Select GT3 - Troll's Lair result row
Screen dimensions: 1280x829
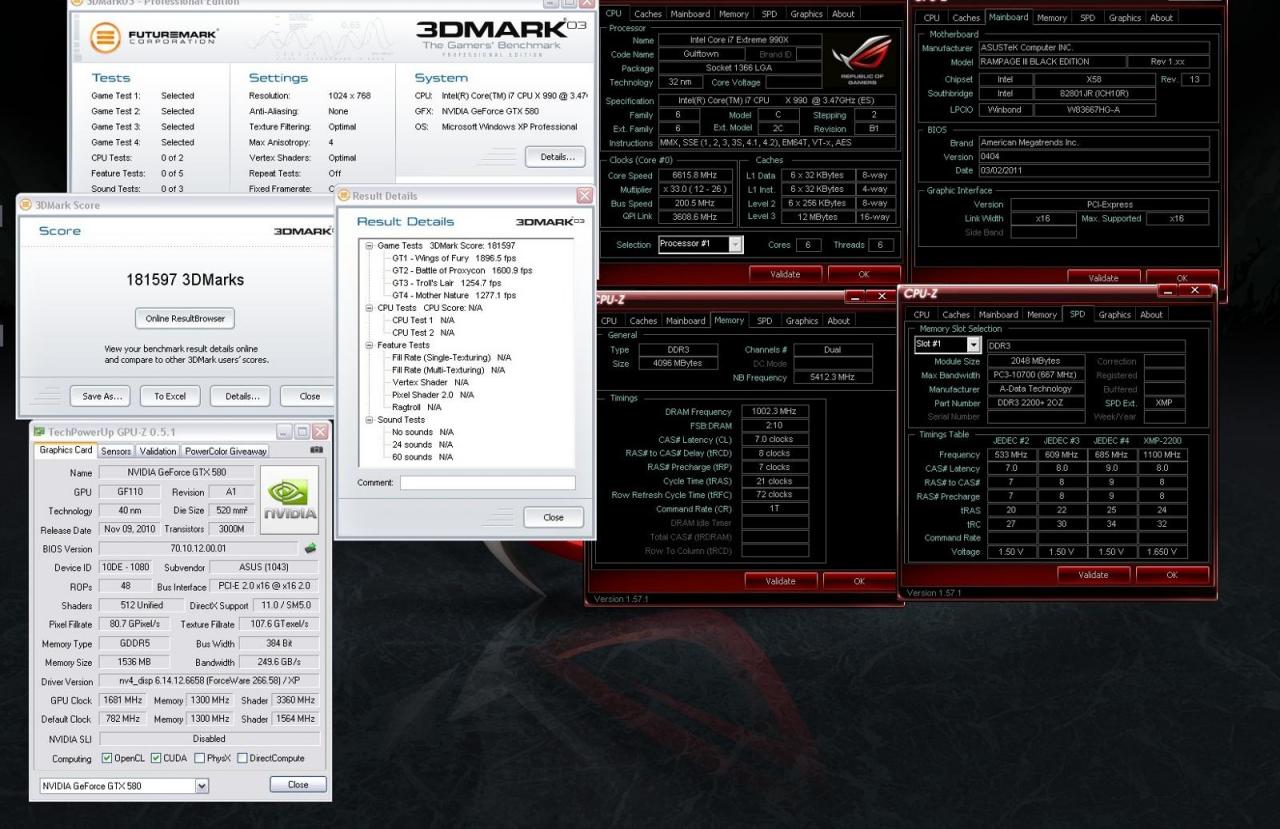point(454,283)
